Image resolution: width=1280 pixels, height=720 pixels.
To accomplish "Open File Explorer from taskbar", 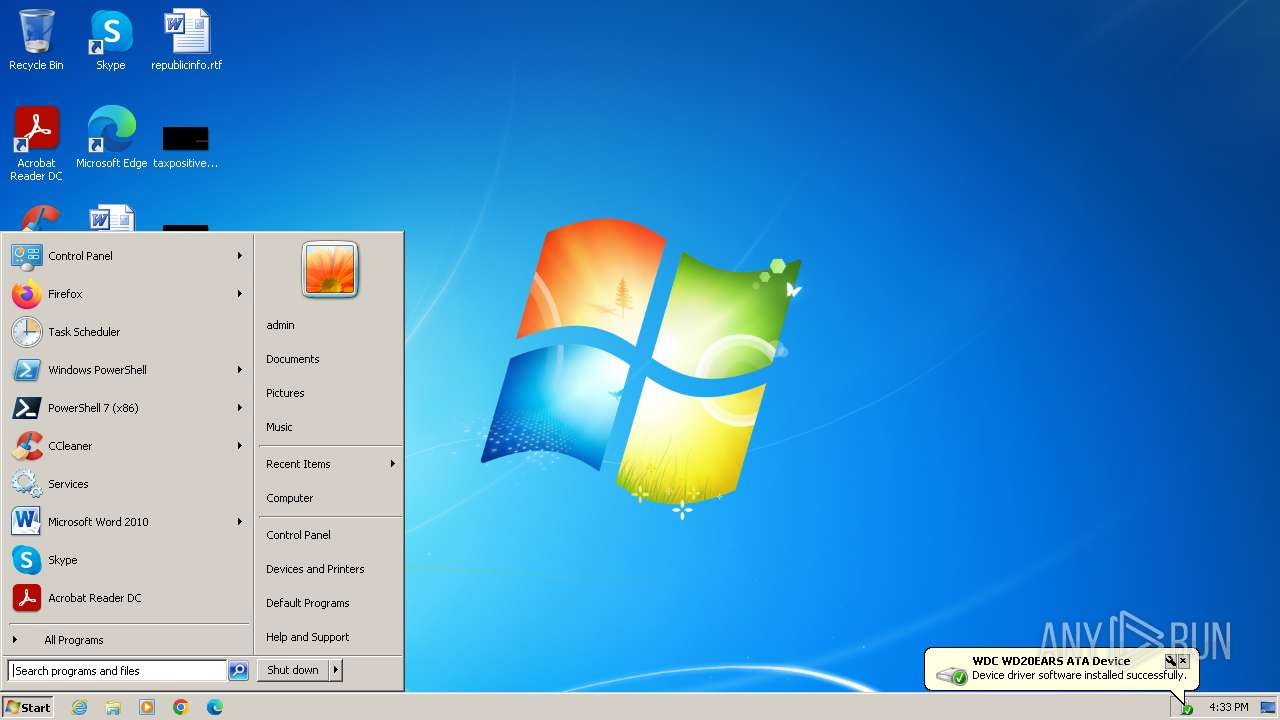I will coord(113,707).
